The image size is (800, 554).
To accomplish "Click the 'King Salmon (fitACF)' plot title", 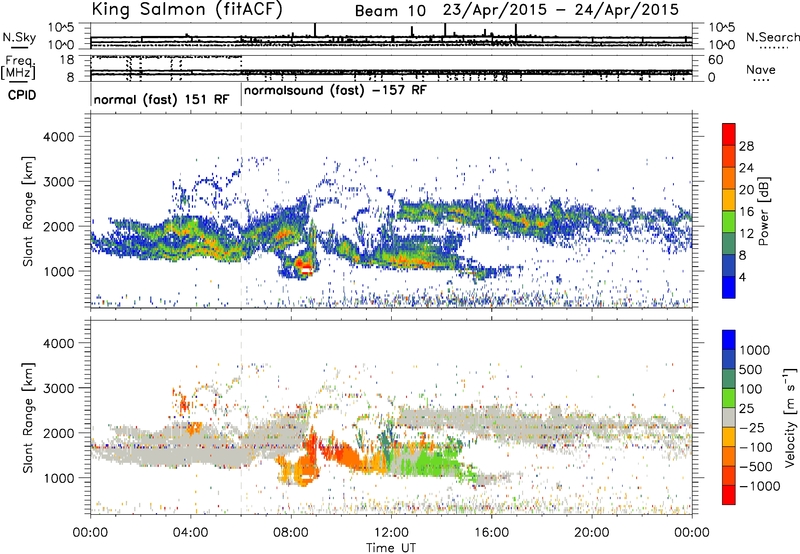I will point(187,10).
